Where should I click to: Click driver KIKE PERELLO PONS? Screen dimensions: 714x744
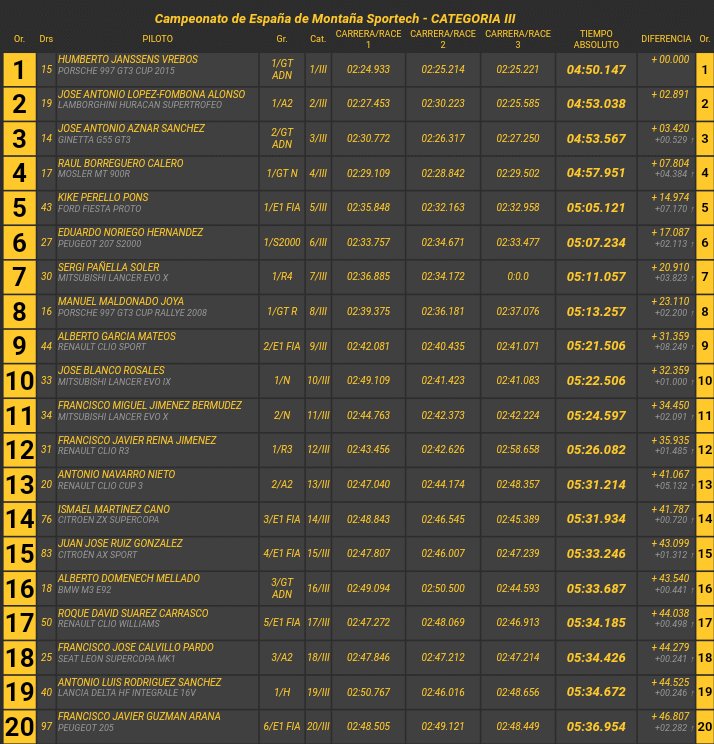pos(103,197)
